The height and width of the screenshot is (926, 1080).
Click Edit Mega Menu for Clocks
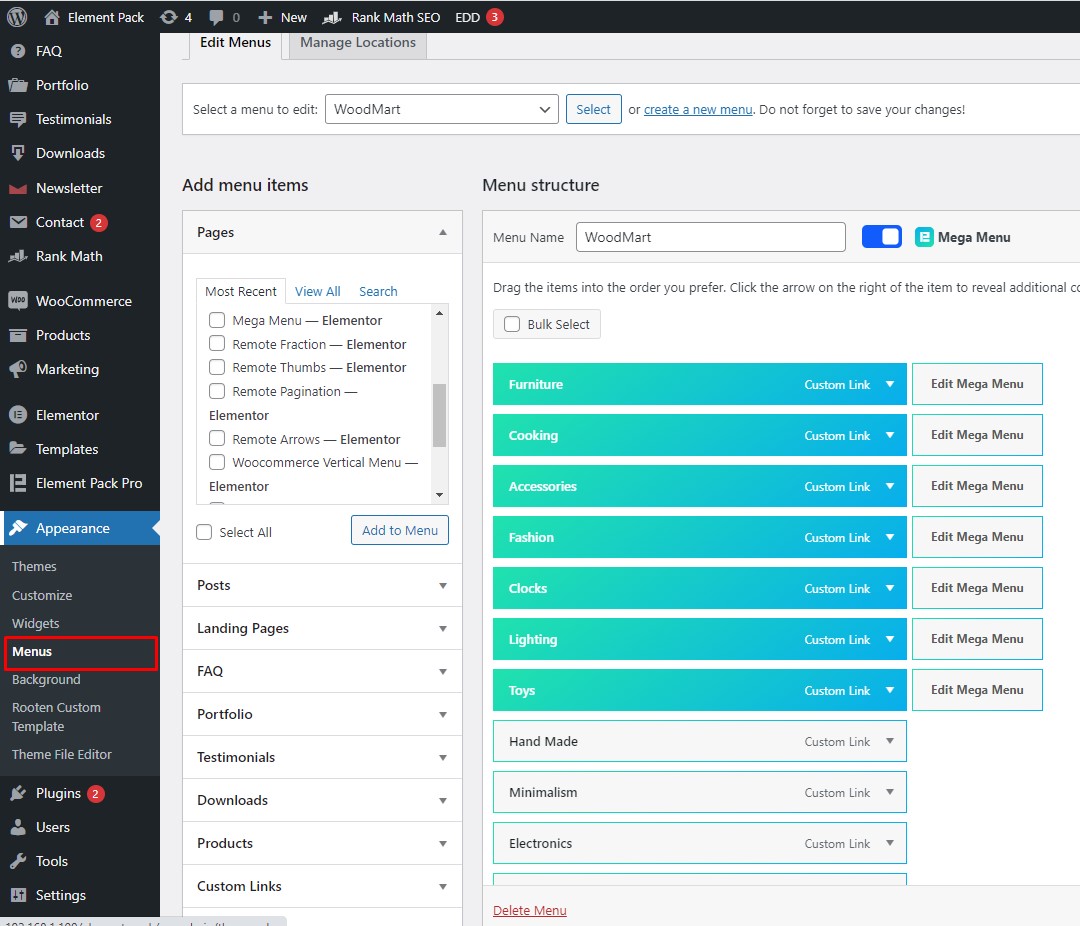tap(977, 588)
